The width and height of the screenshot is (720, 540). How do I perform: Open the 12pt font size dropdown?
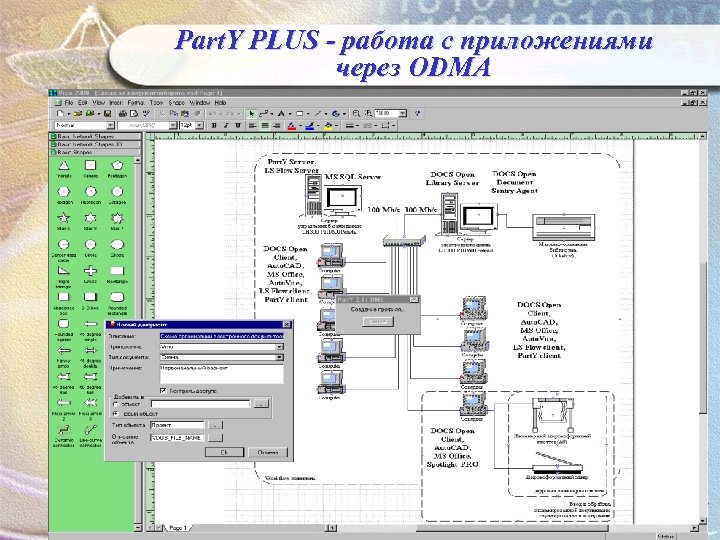[x=199, y=125]
